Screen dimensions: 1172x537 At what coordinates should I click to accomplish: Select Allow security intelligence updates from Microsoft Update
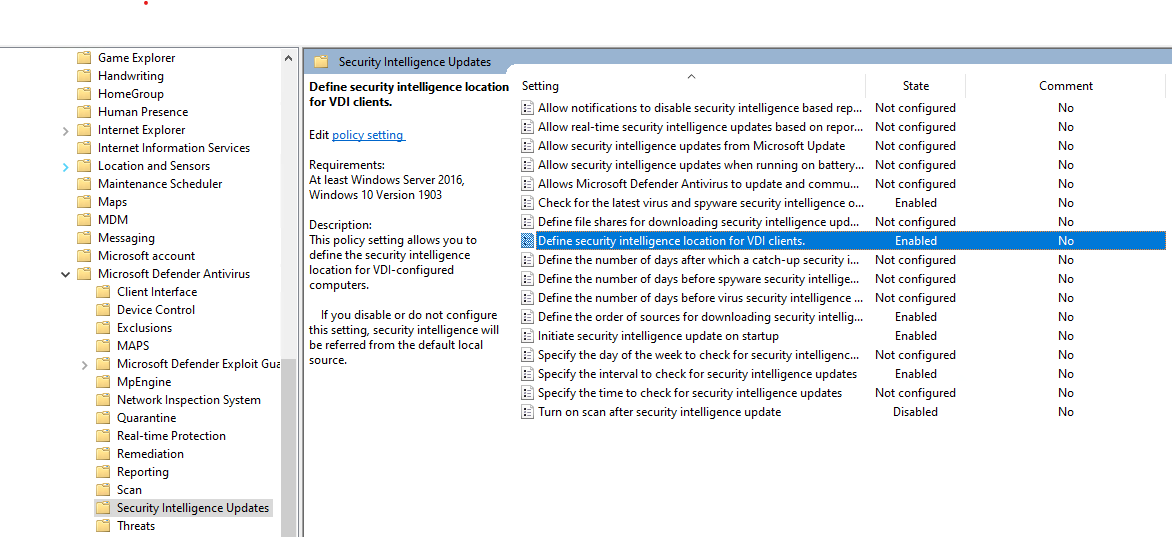[691, 146]
